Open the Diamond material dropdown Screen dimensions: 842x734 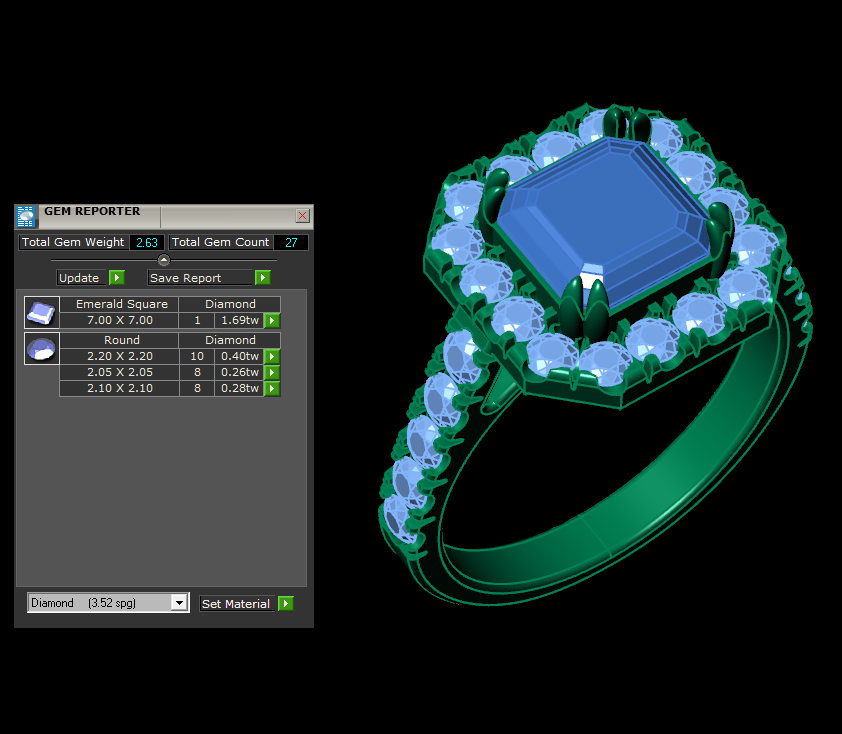click(179, 603)
